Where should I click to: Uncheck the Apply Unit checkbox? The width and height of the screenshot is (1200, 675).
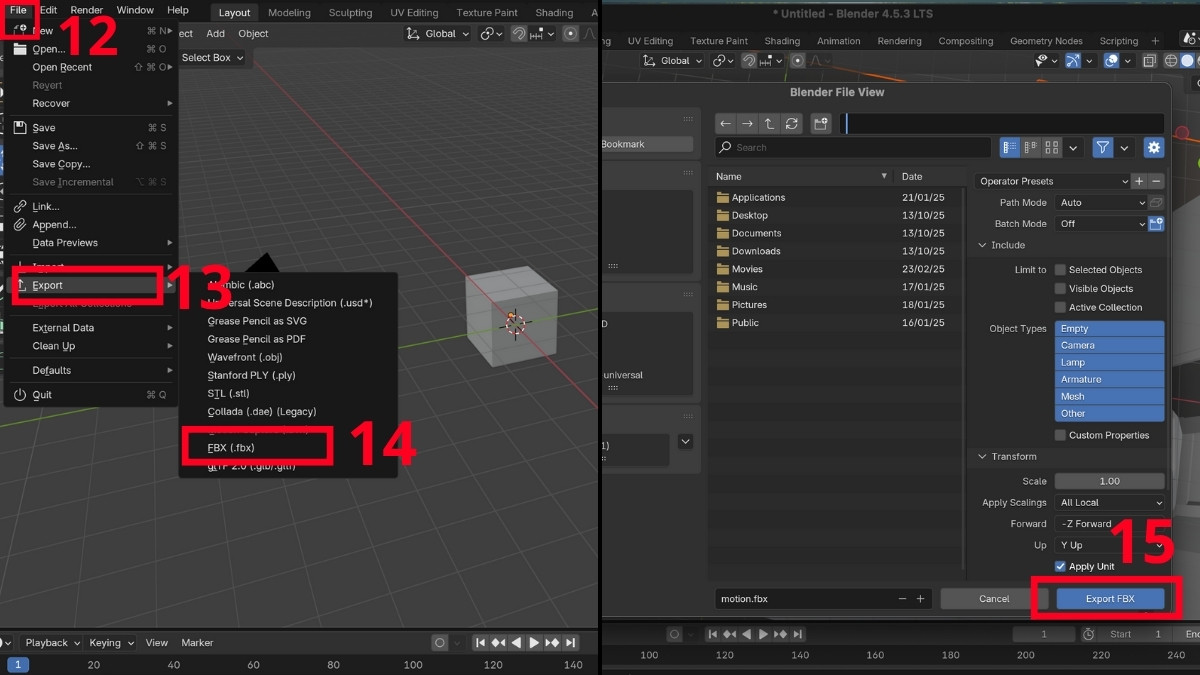click(1060, 566)
